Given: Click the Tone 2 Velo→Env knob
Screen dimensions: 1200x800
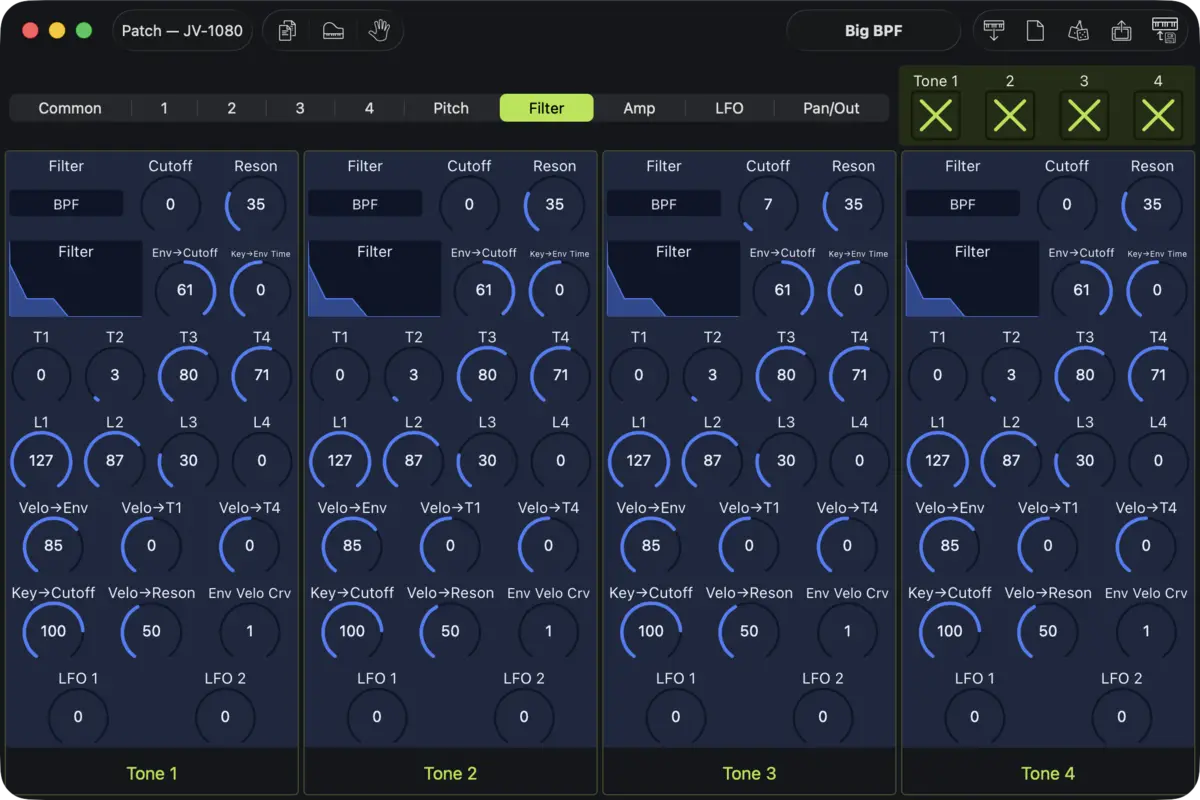Looking at the screenshot, I should (x=352, y=546).
